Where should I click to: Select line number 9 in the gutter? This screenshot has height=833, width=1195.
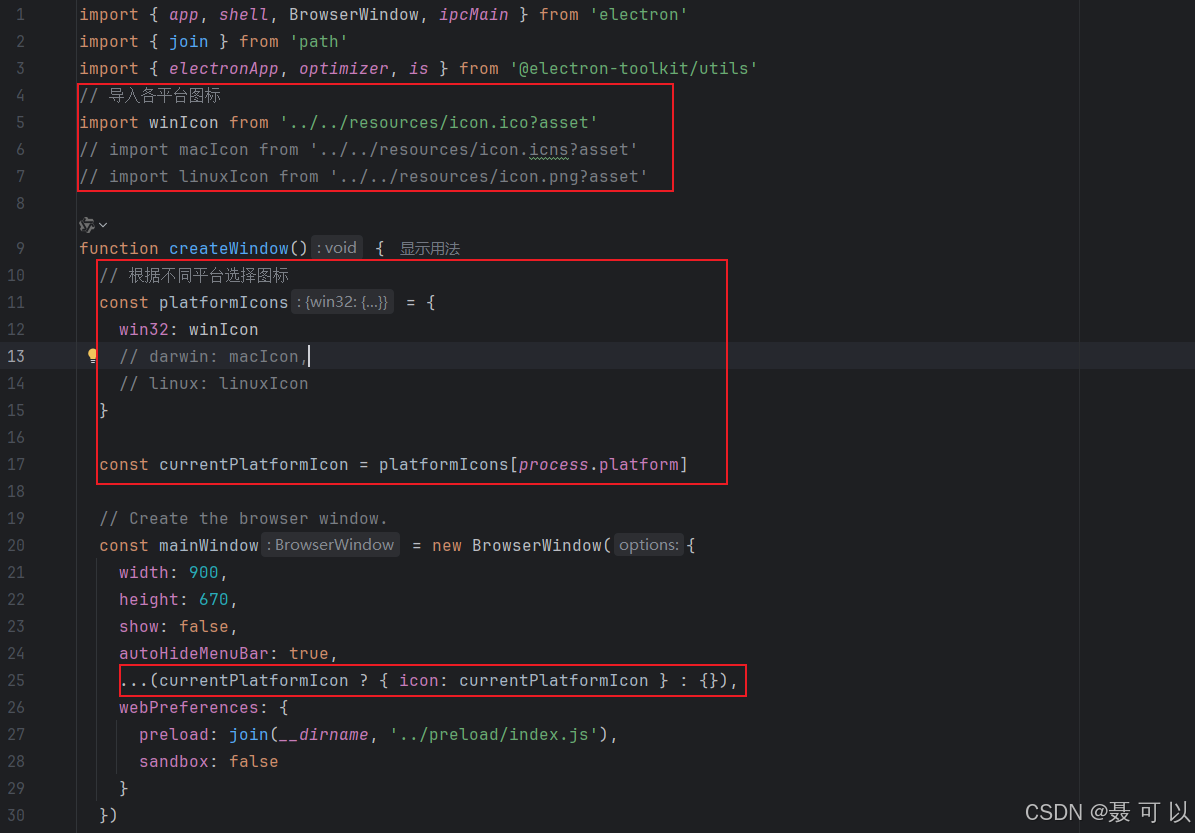pyautogui.click(x=20, y=248)
